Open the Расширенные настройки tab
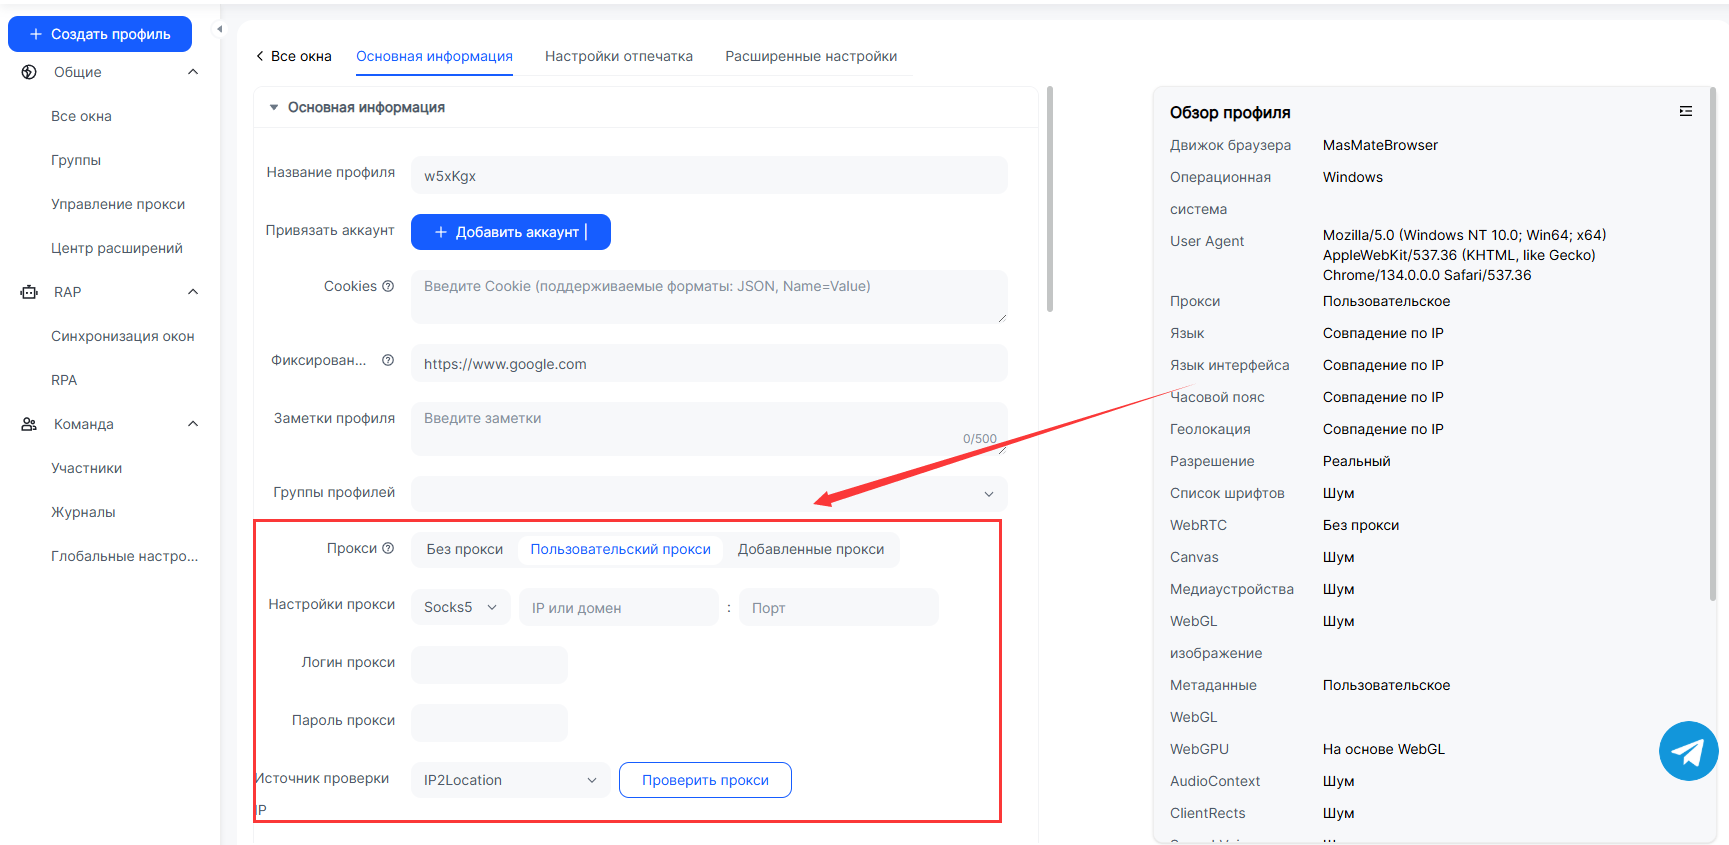Screen dimensions: 1729x845 coord(810,56)
